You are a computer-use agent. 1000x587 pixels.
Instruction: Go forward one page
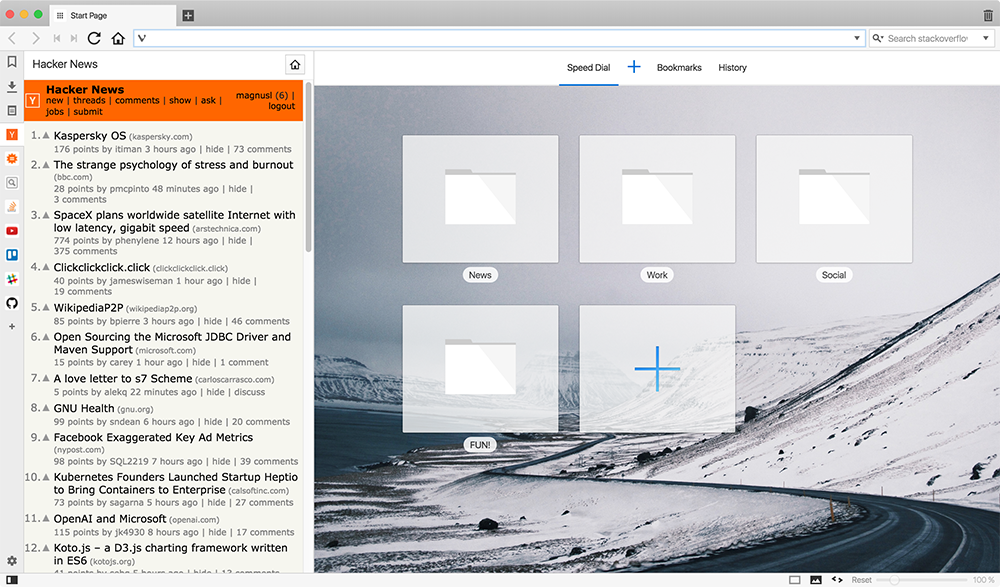click(36, 38)
